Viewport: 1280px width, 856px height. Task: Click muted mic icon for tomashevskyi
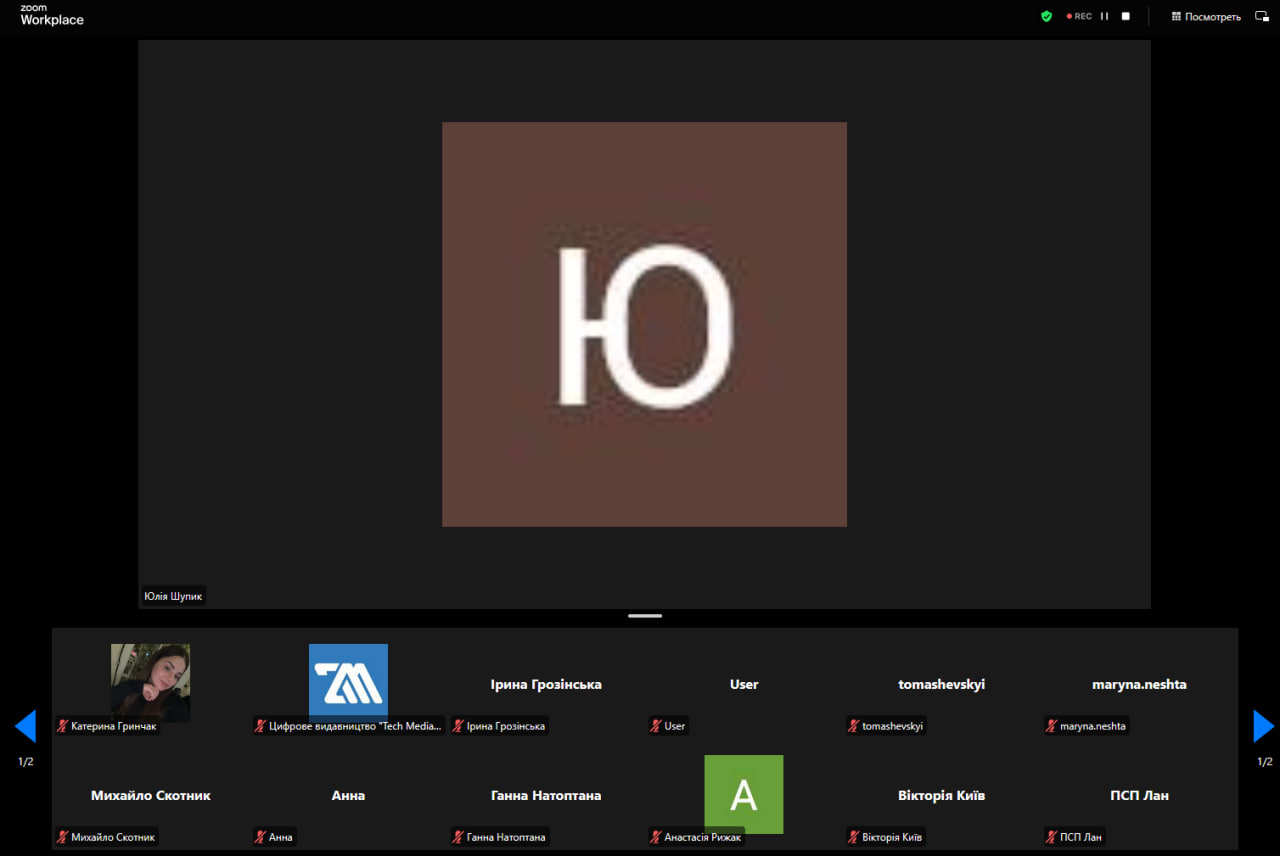click(853, 726)
